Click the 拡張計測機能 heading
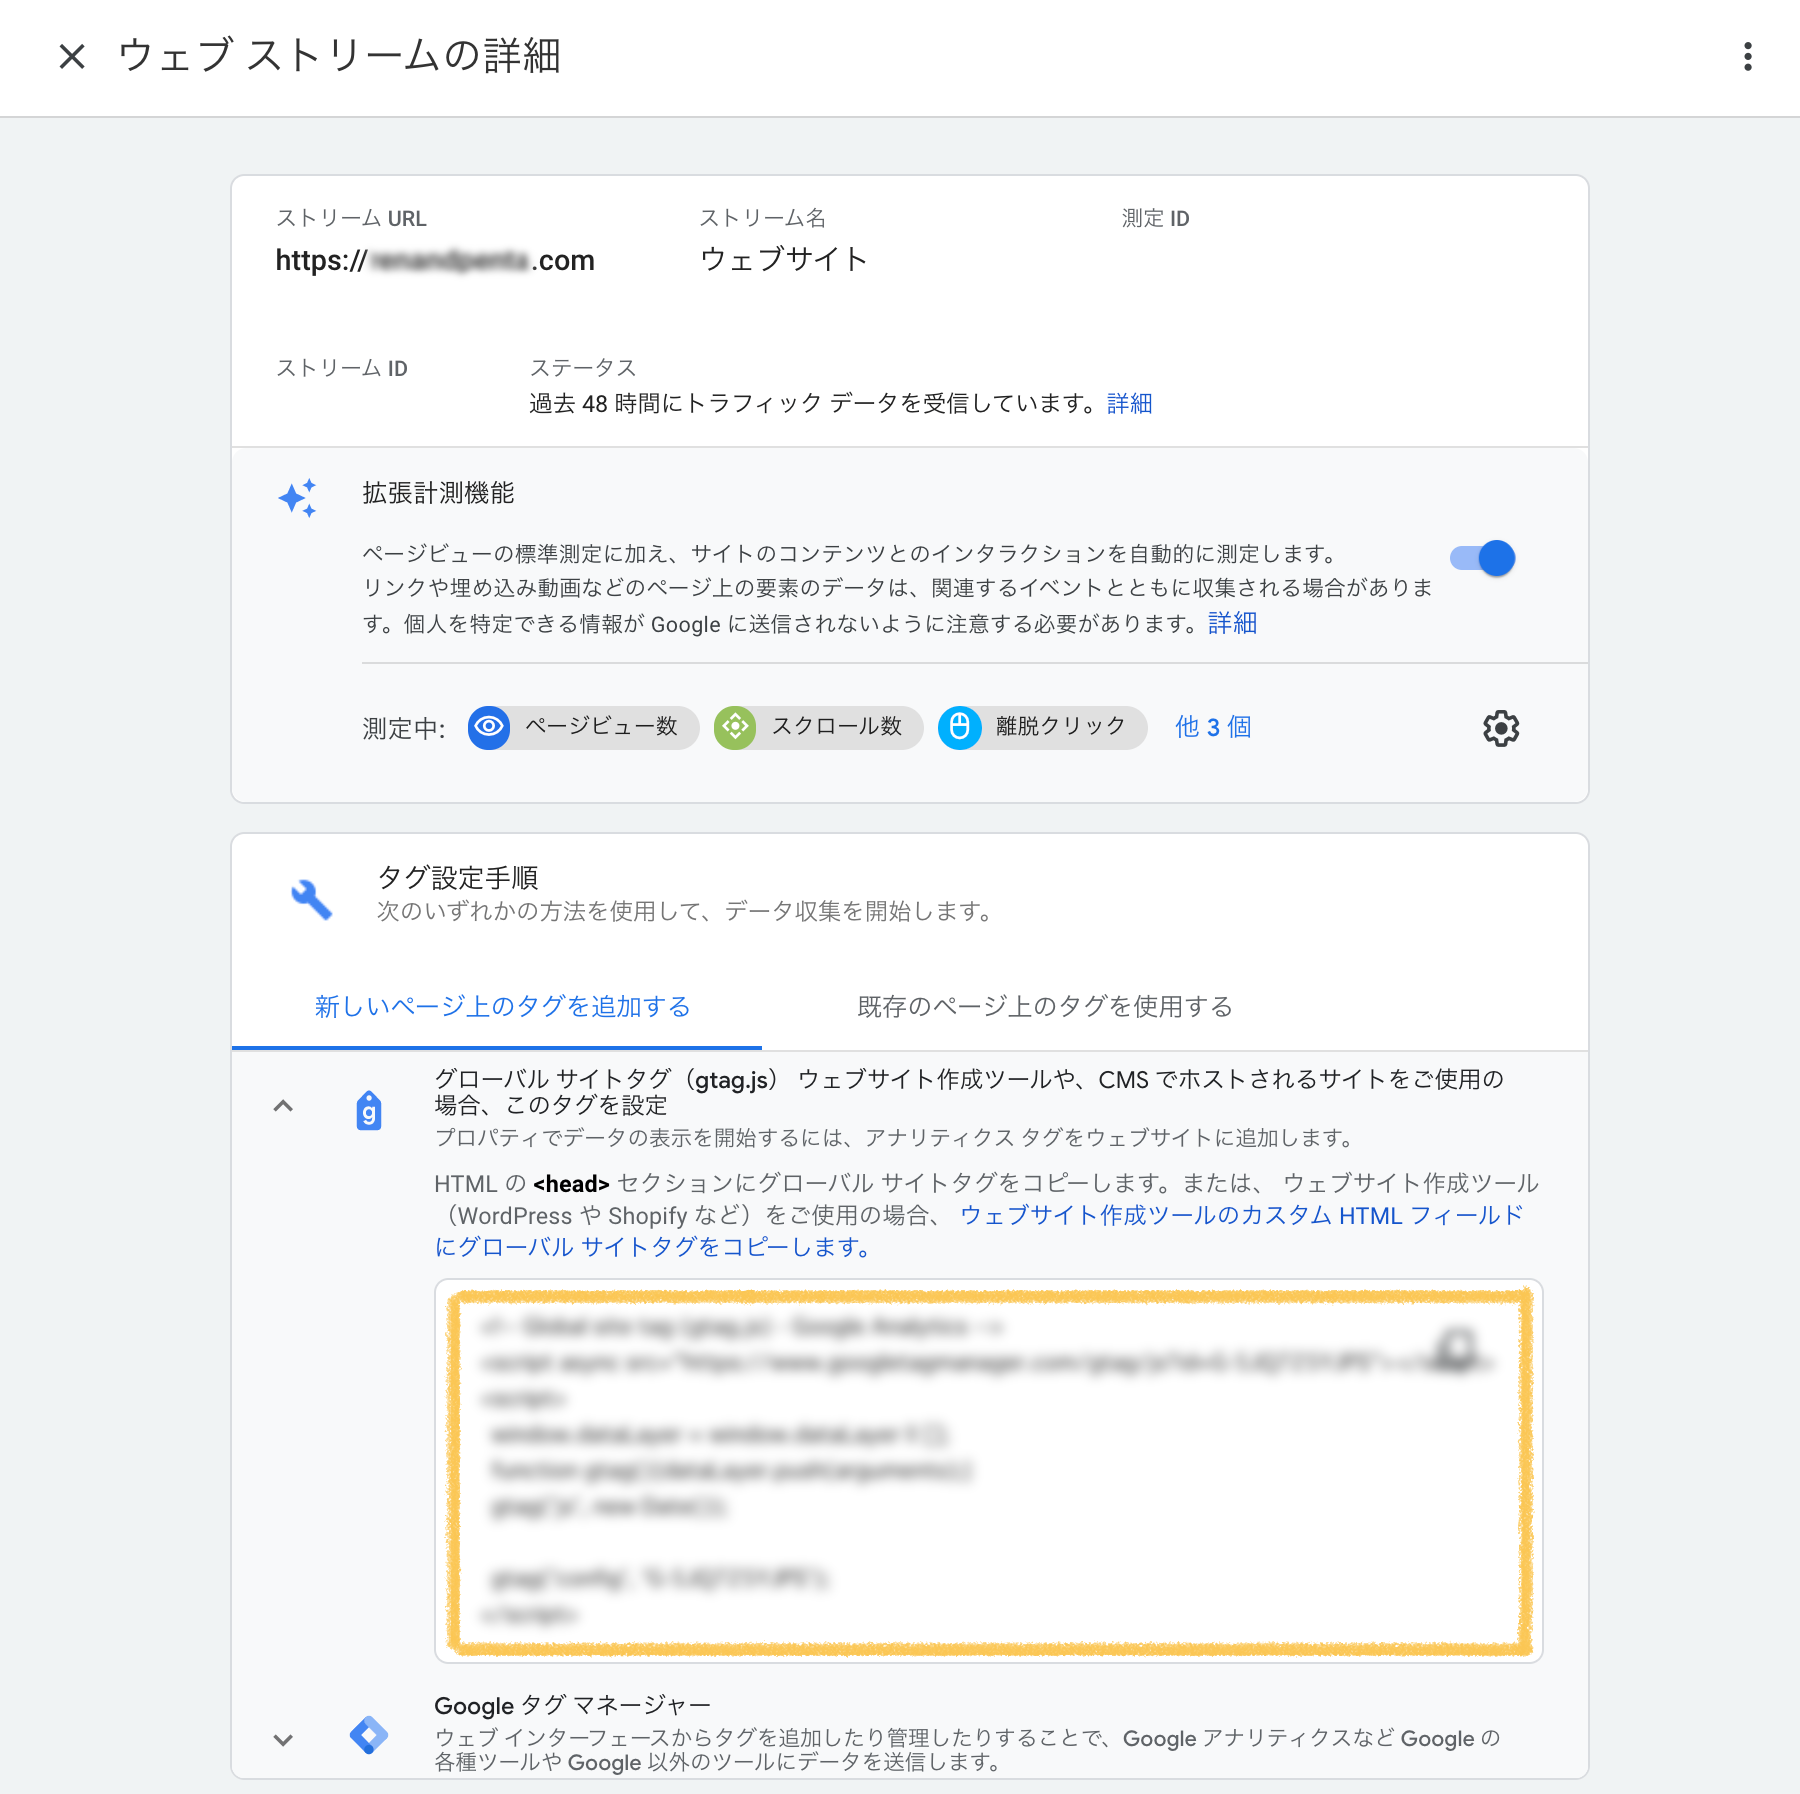Screen dimensions: 1800x1794 (438, 493)
